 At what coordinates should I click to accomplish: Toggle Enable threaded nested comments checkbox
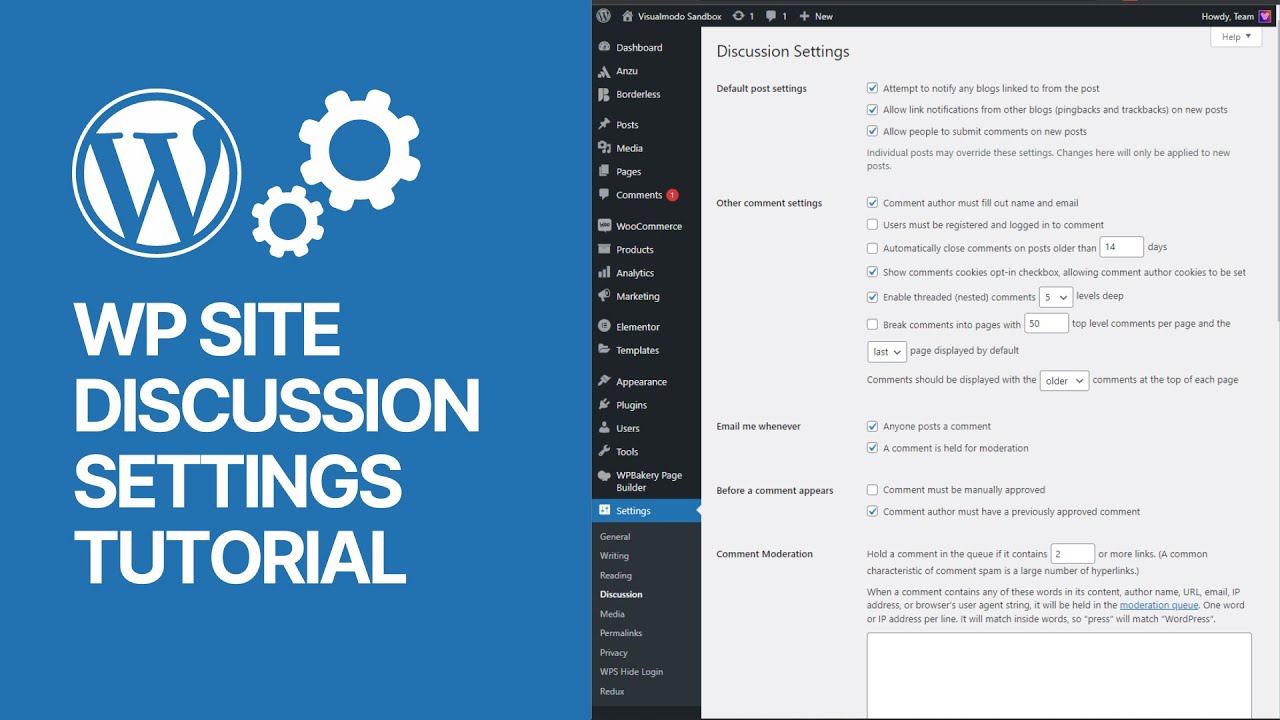point(872,297)
